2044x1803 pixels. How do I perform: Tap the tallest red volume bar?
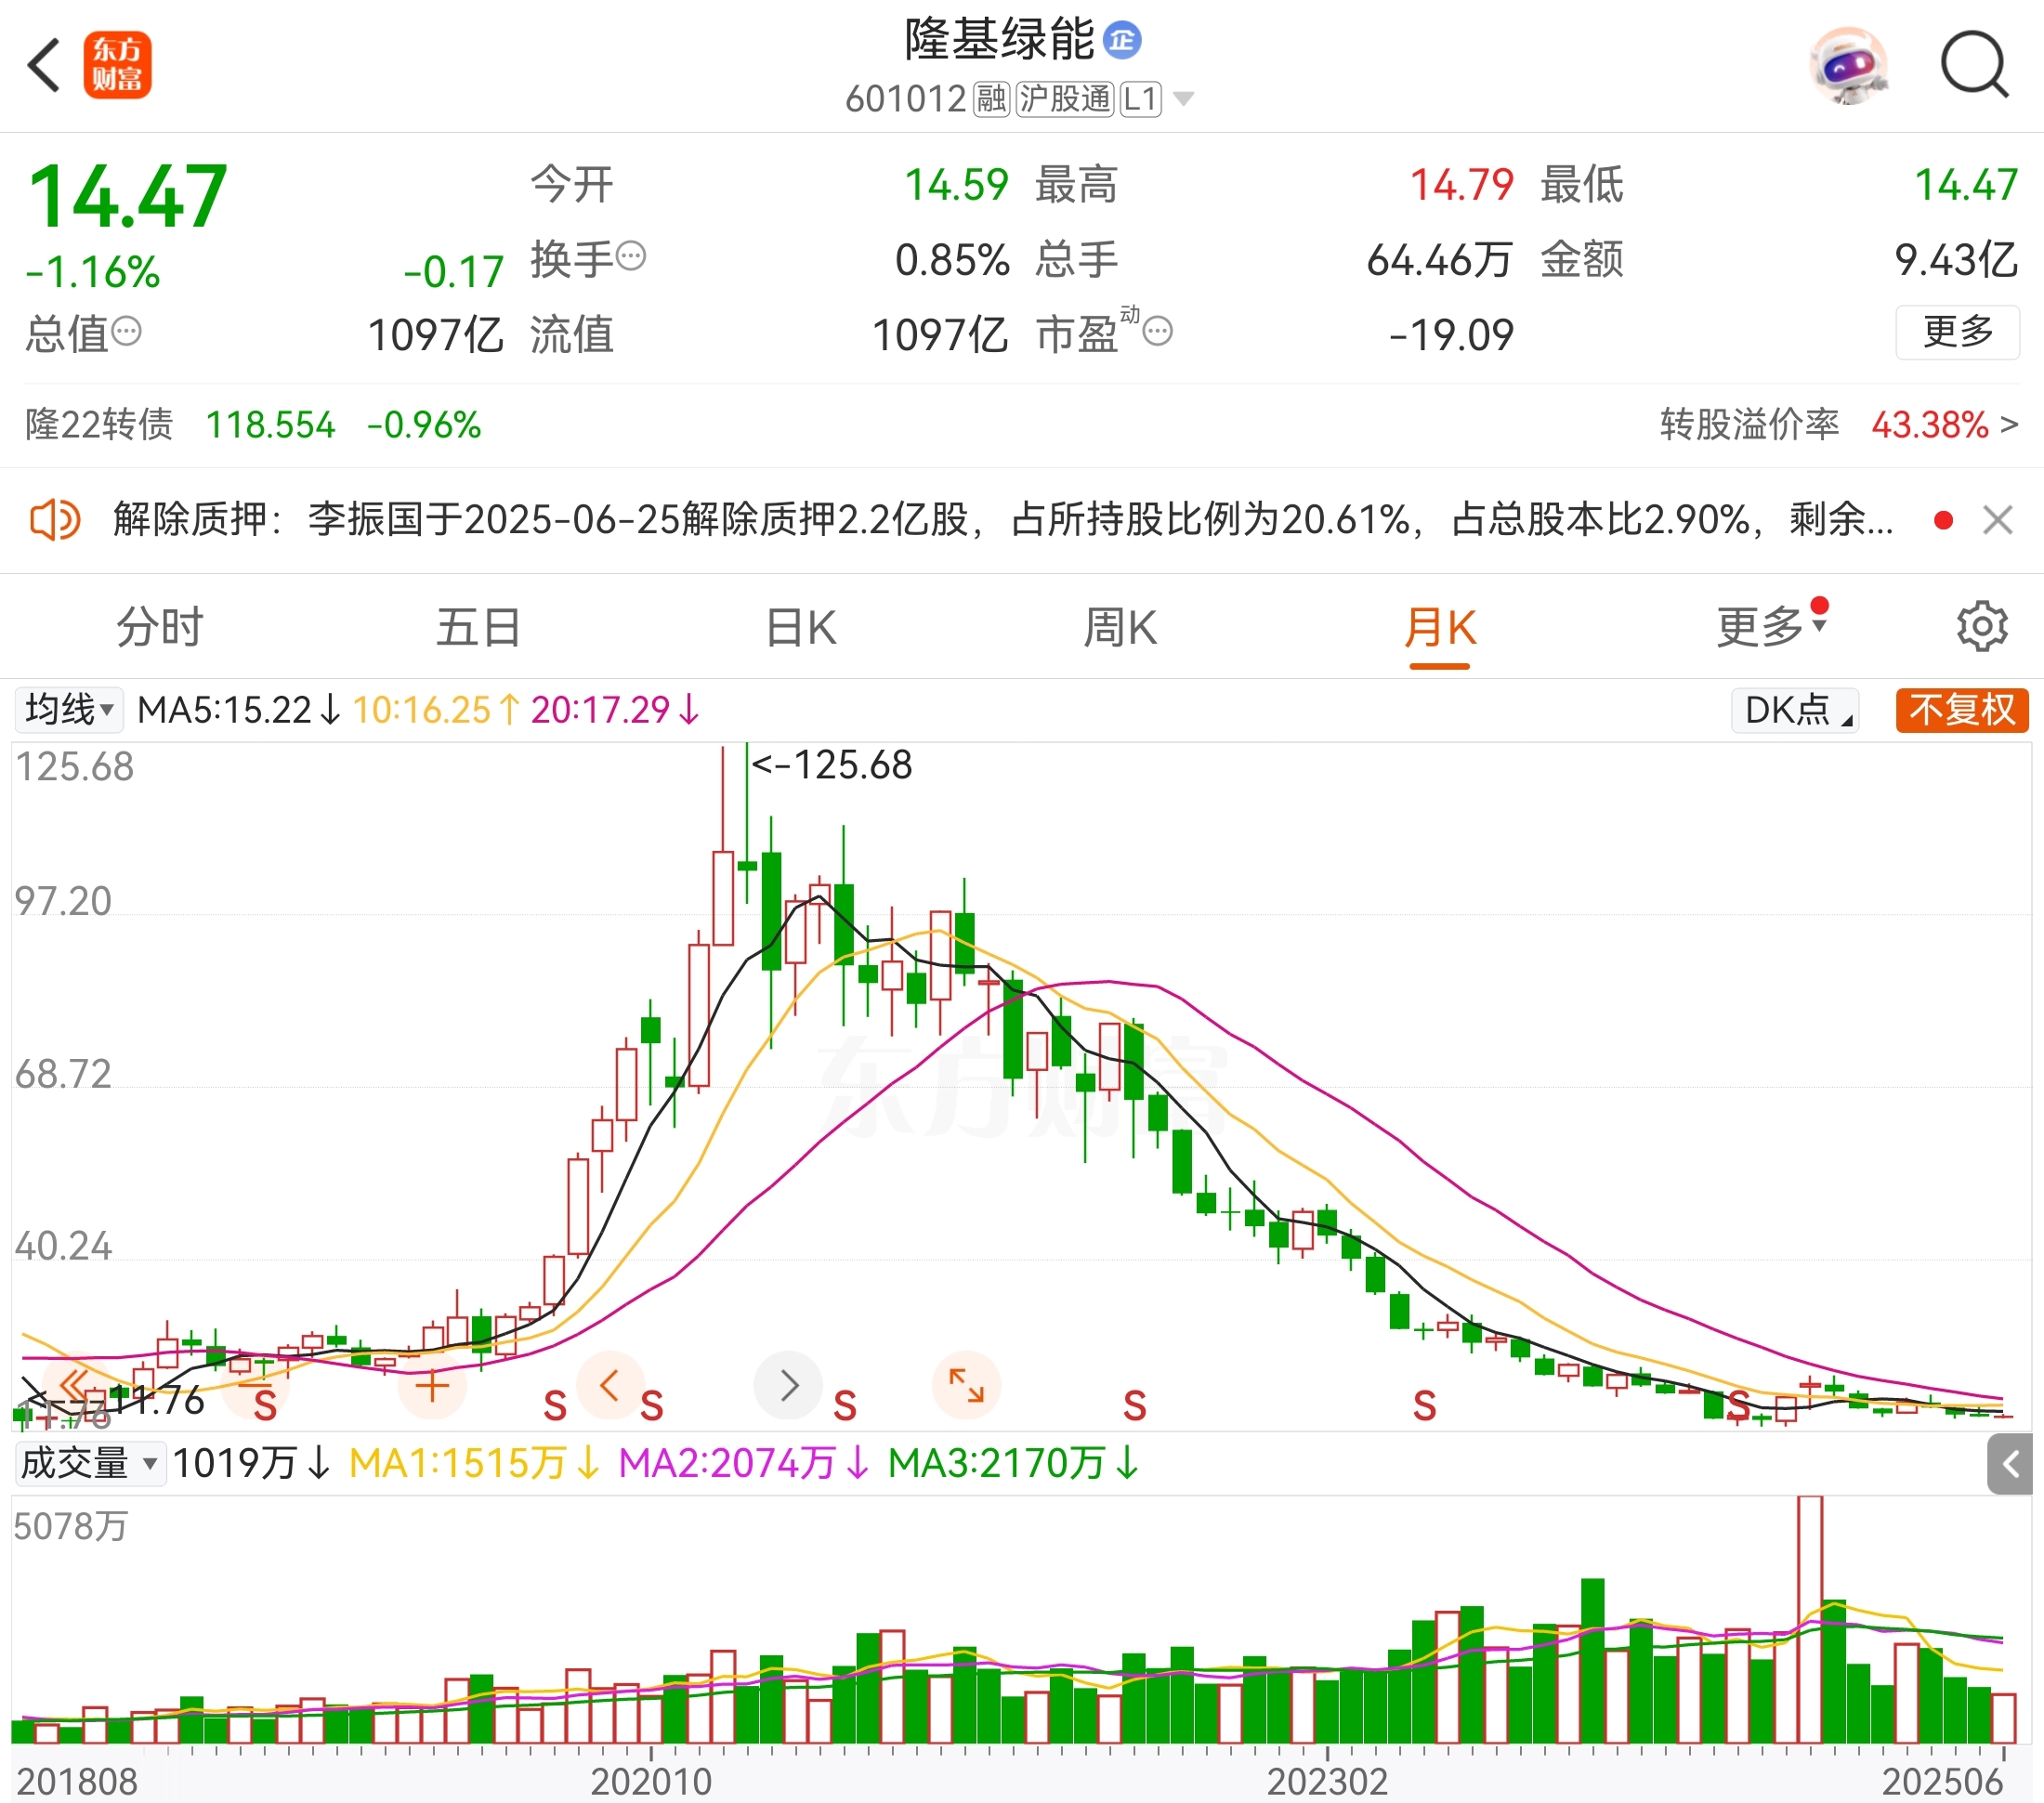[1810, 1620]
